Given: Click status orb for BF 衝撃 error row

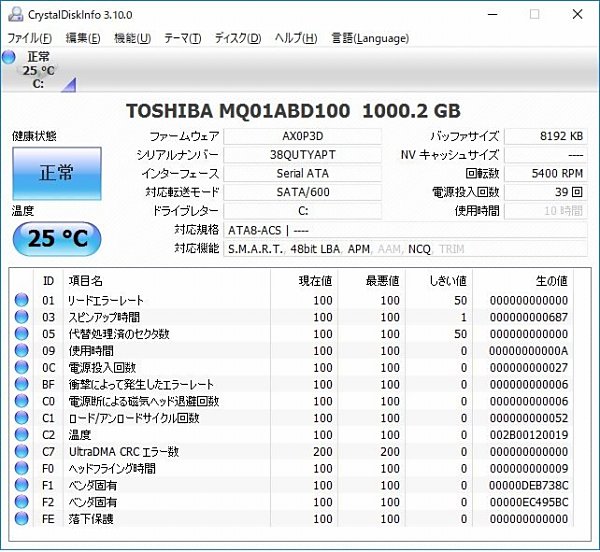Looking at the screenshot, I should (x=22, y=384).
